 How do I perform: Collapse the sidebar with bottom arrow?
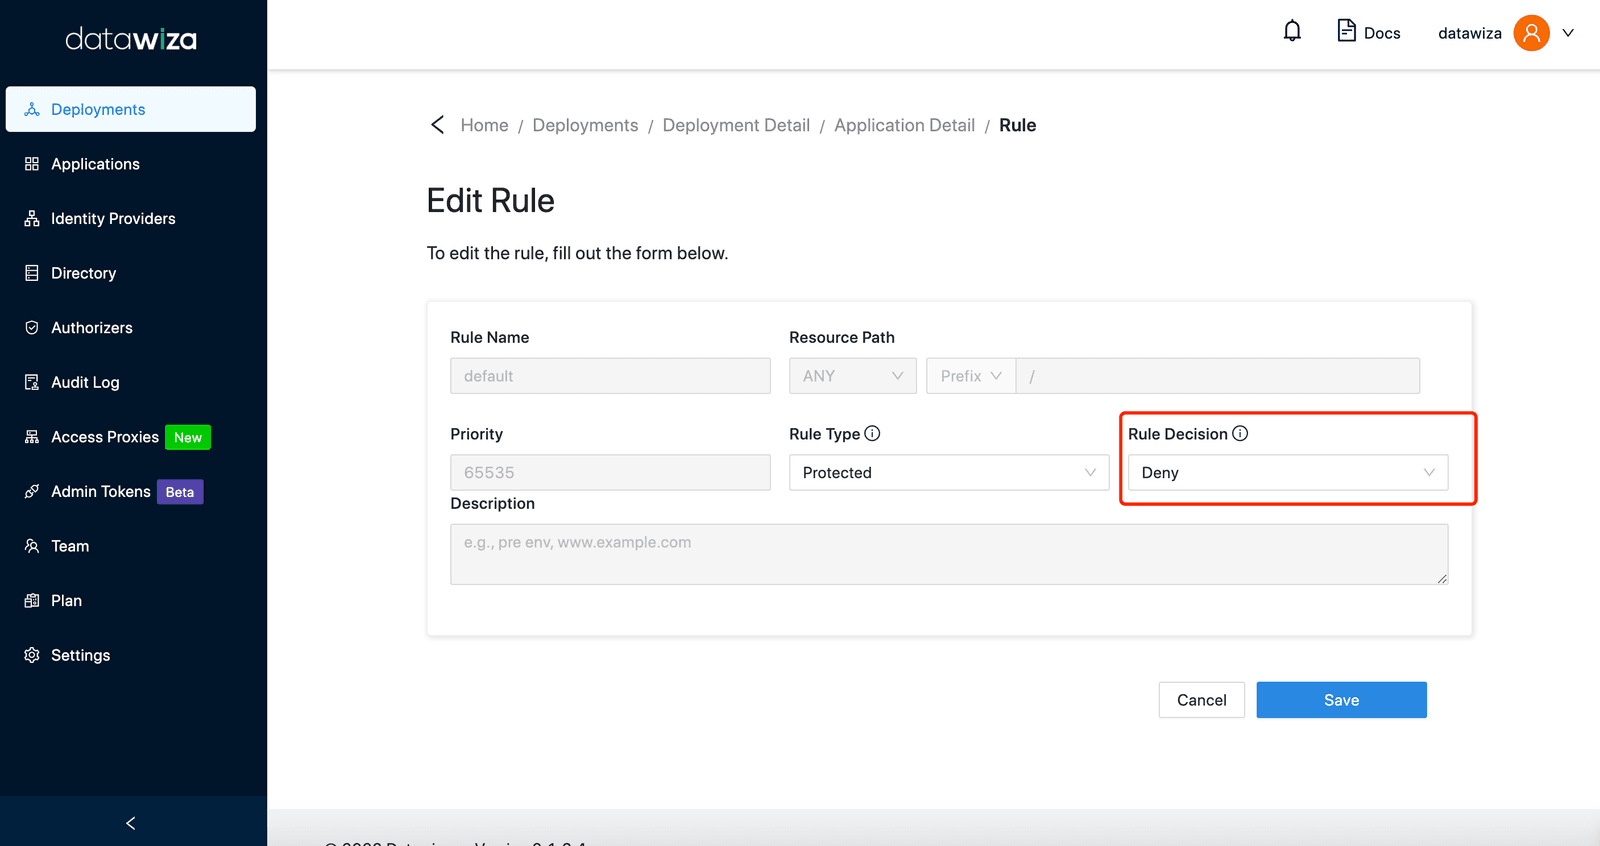pyautogui.click(x=131, y=823)
